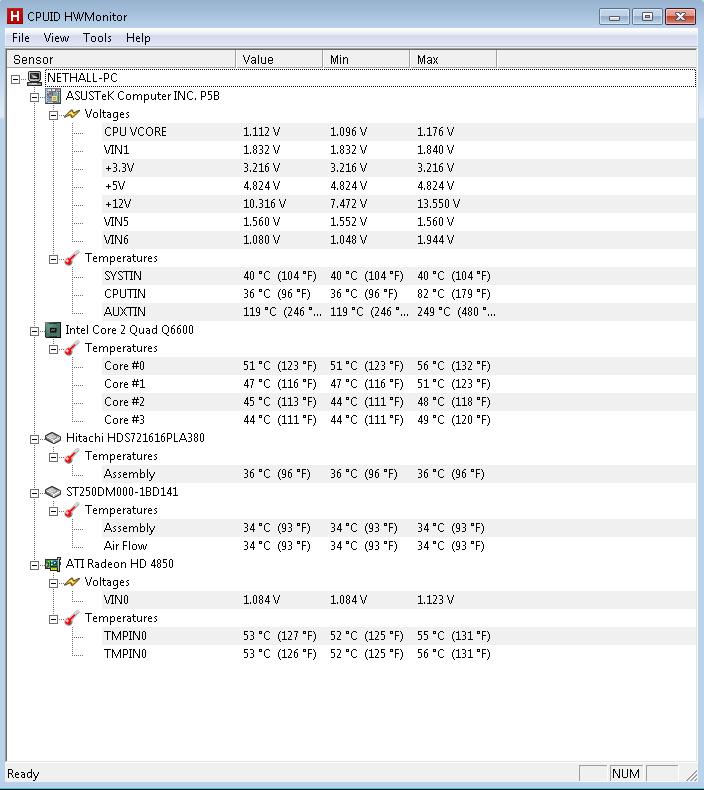
Task: Collapse the Radeon Voltages group
Action: click(x=53, y=583)
